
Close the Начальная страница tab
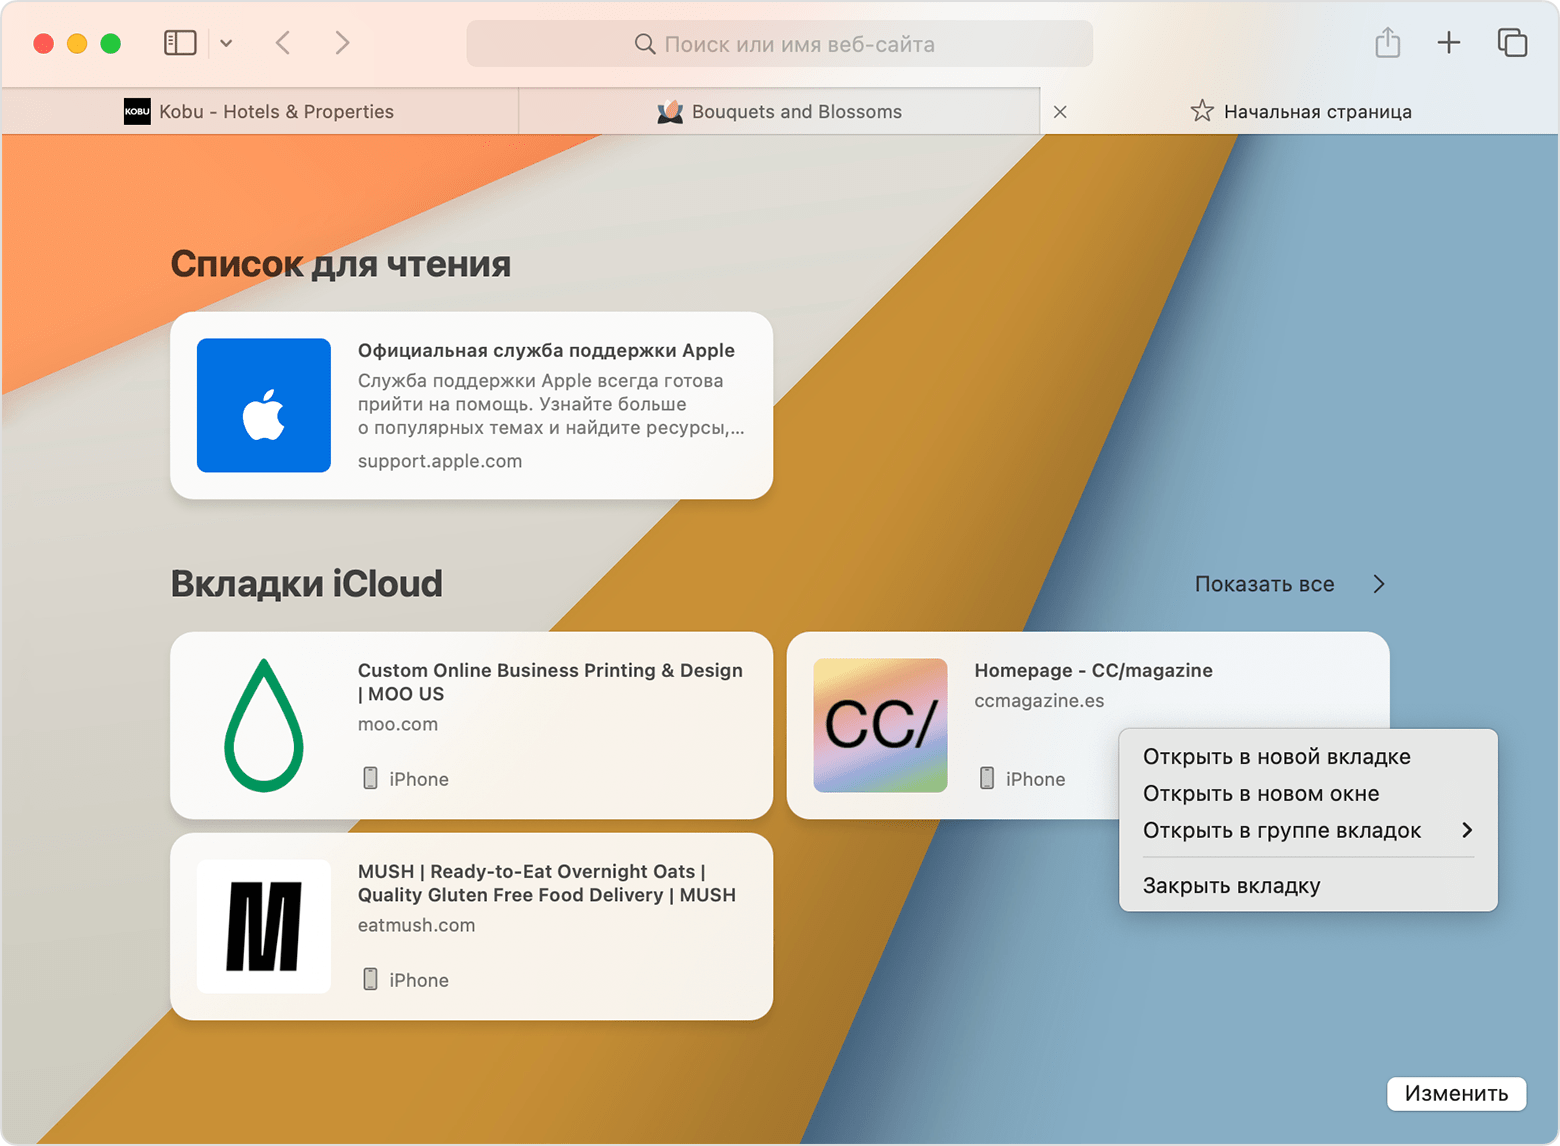tap(1060, 112)
